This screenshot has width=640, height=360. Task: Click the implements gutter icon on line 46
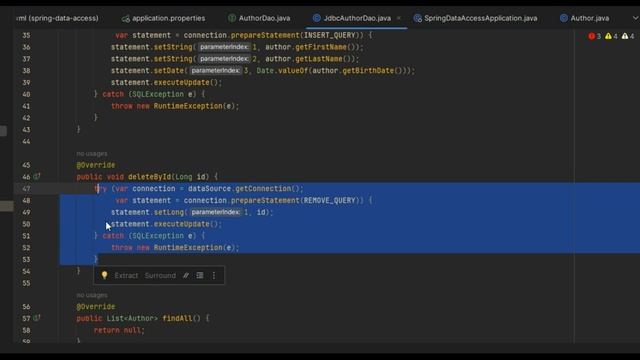(37, 176)
